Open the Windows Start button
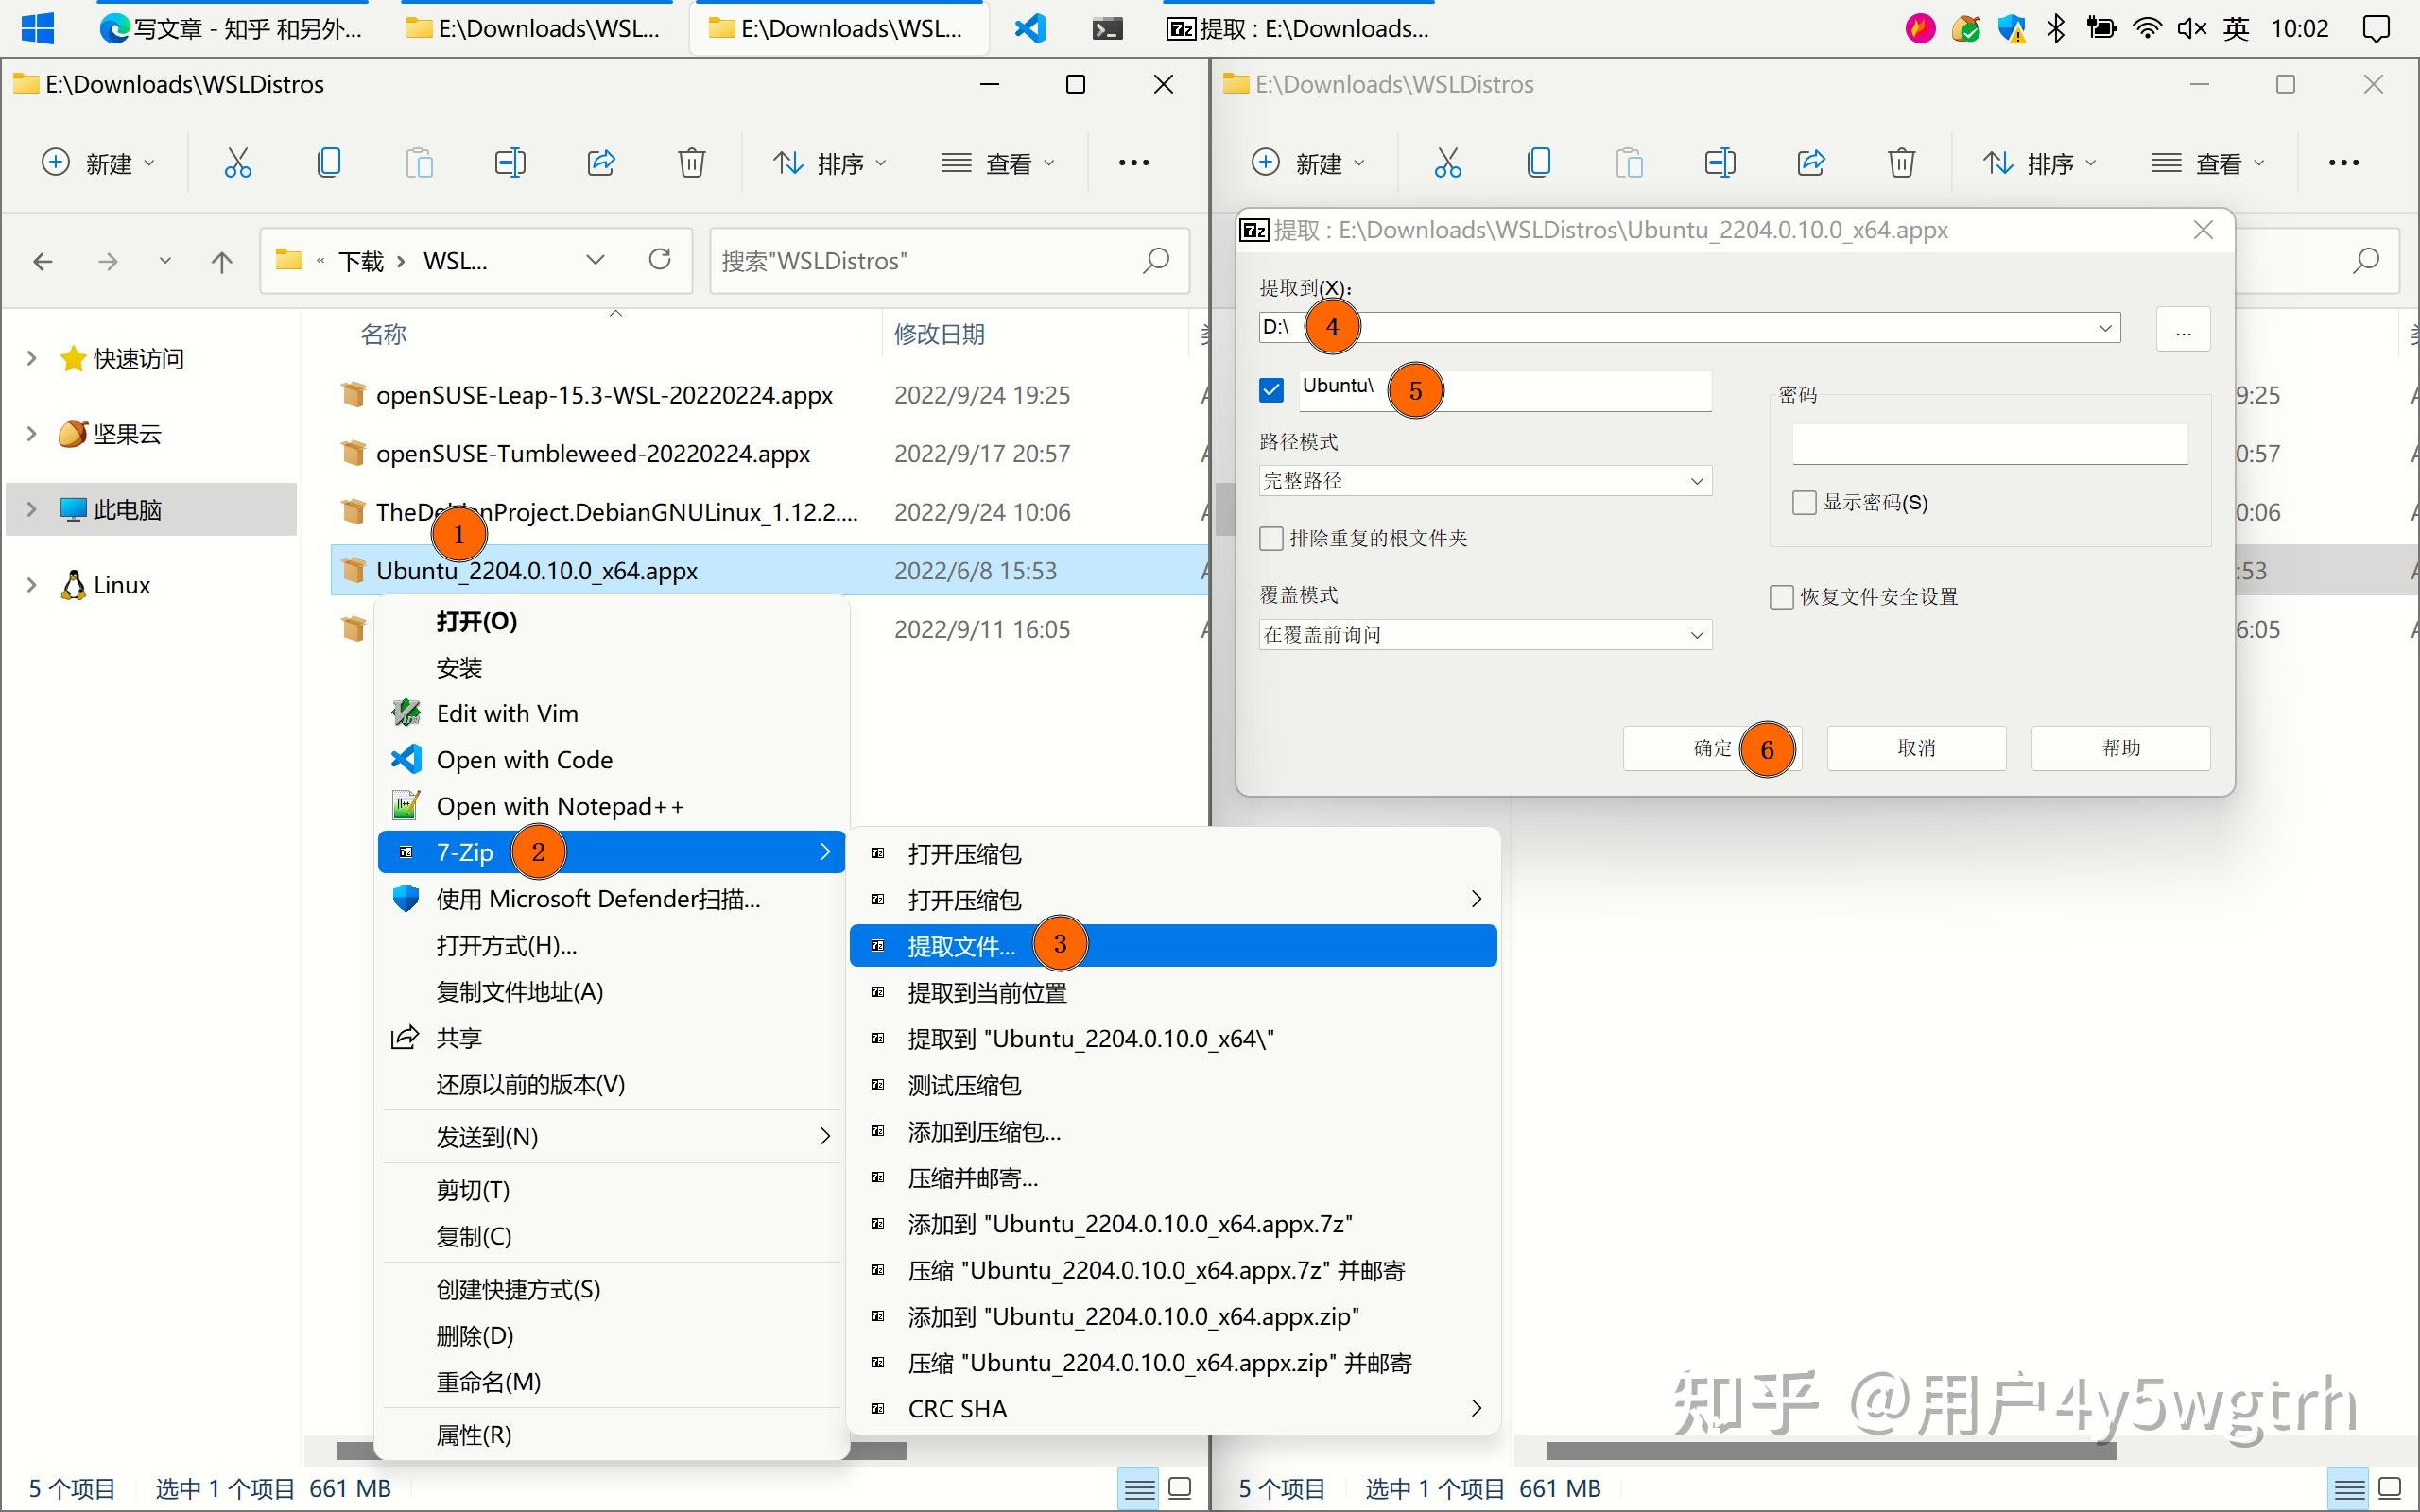 38,28
